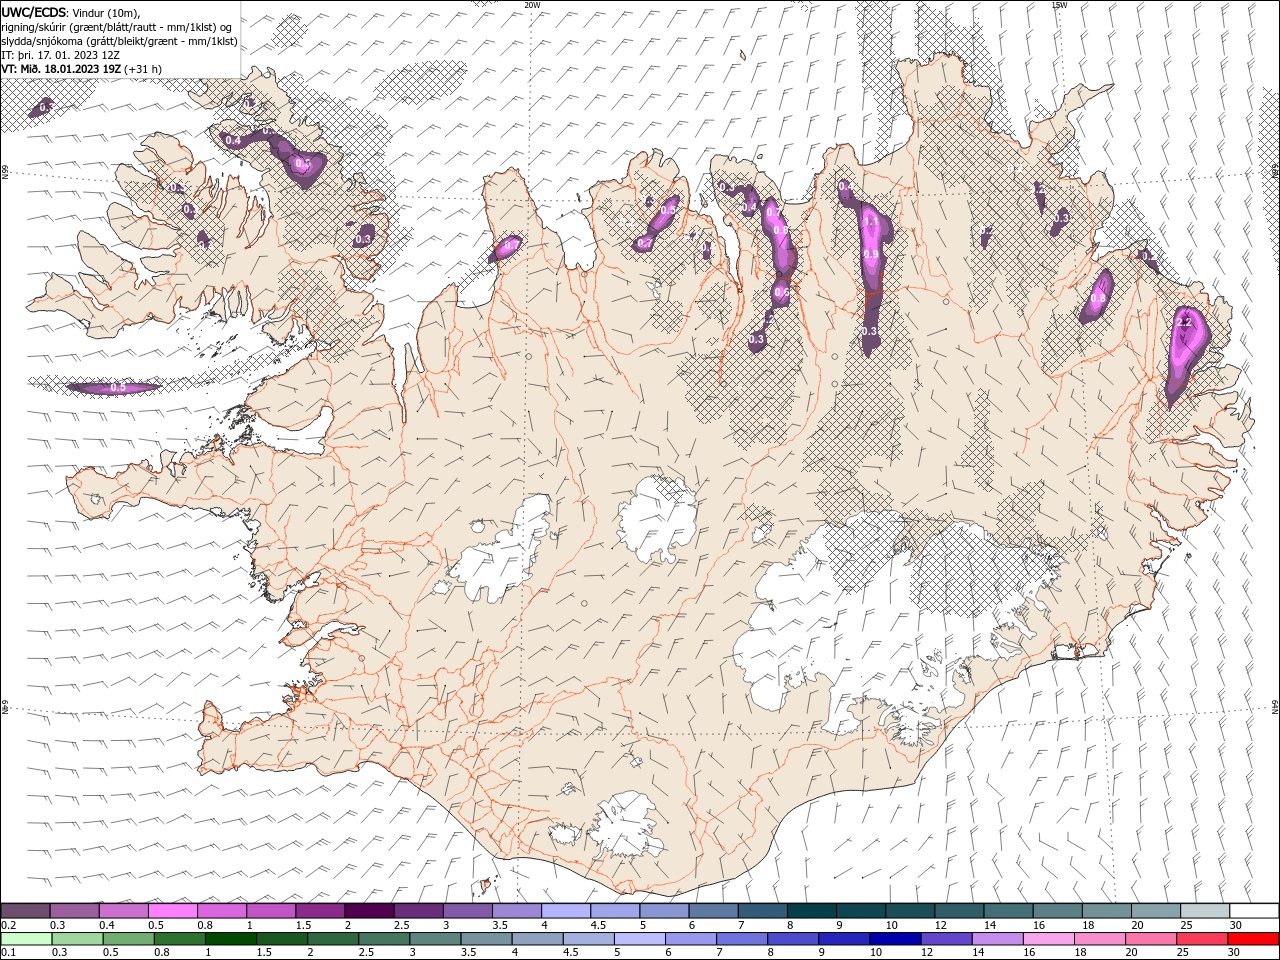
Task: Click the UWC/ECDS title in the header box
Action: pyautogui.click(x=35, y=12)
